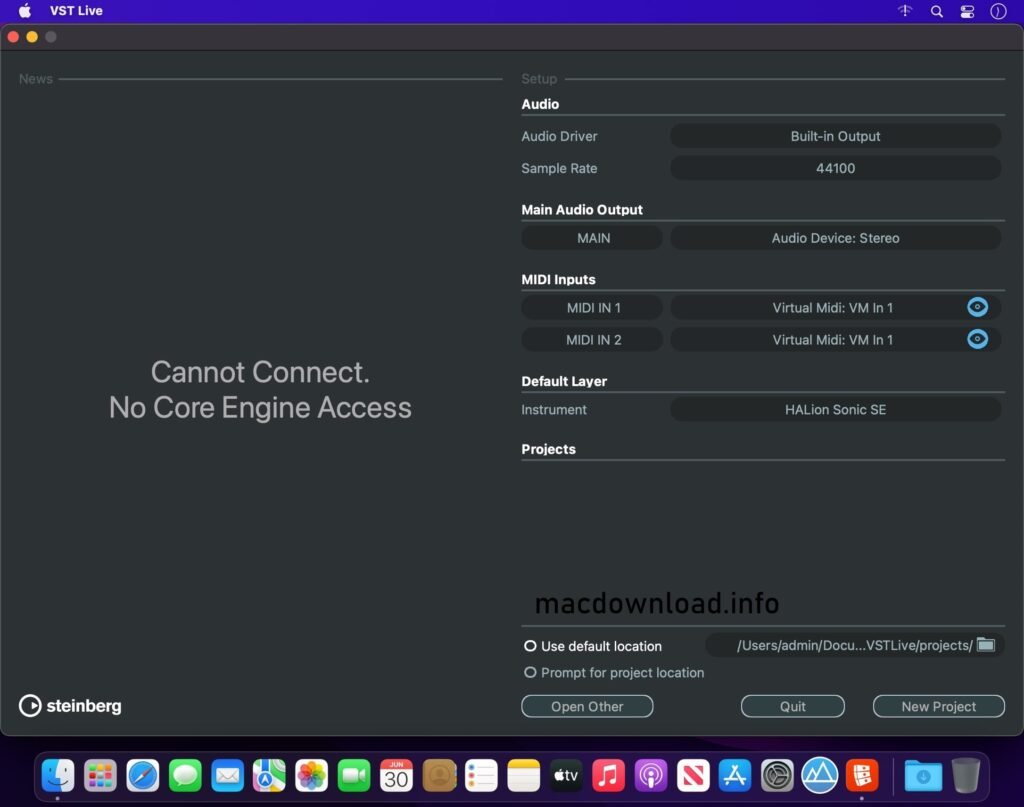The width and height of the screenshot is (1024, 807).
Task: Open the Apple menu
Action: click(x=22, y=11)
